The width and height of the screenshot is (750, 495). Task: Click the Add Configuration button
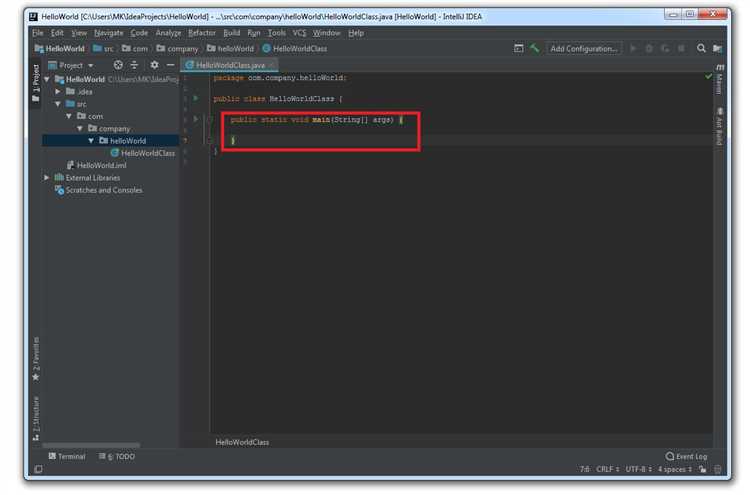click(x=584, y=48)
